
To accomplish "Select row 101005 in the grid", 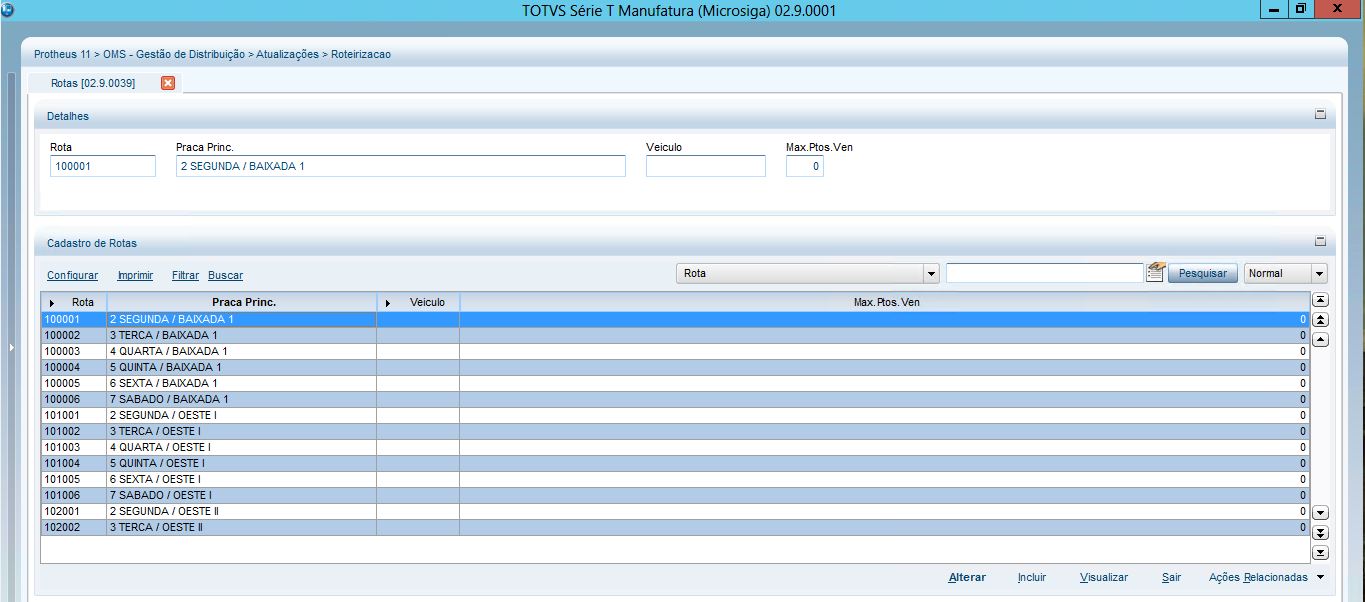I will 675,479.
